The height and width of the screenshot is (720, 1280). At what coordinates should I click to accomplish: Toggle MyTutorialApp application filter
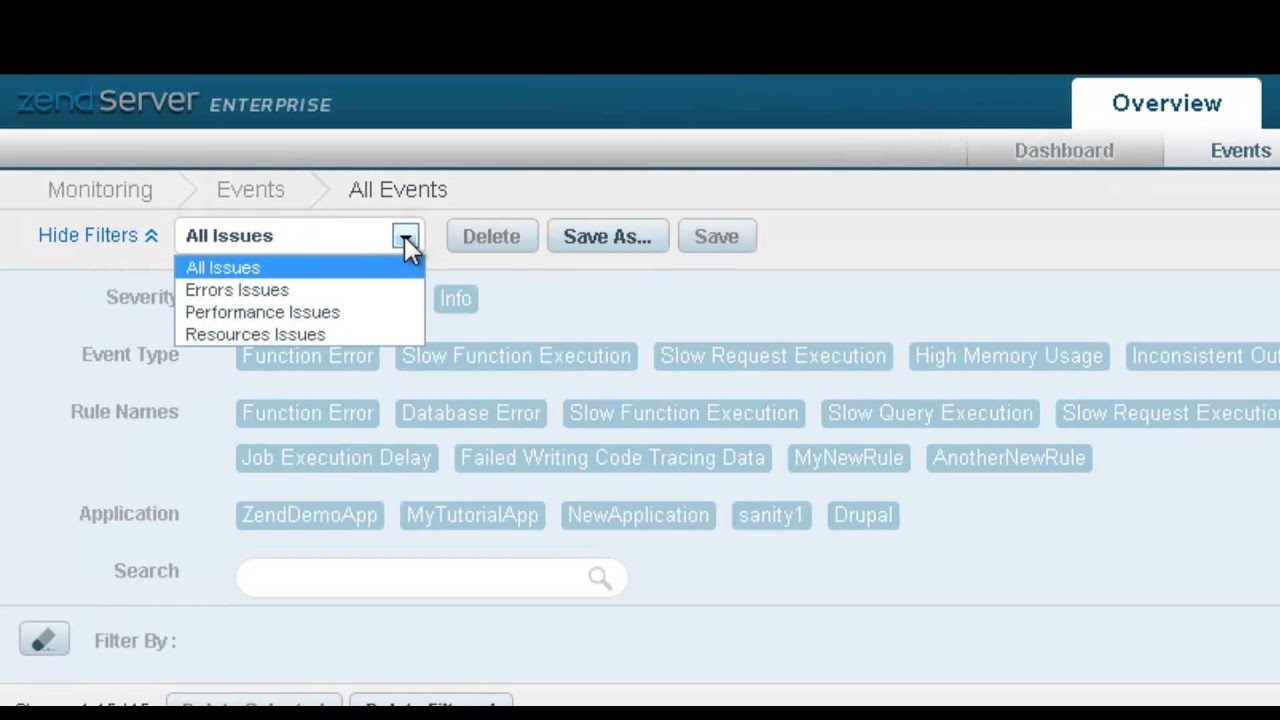pos(472,515)
